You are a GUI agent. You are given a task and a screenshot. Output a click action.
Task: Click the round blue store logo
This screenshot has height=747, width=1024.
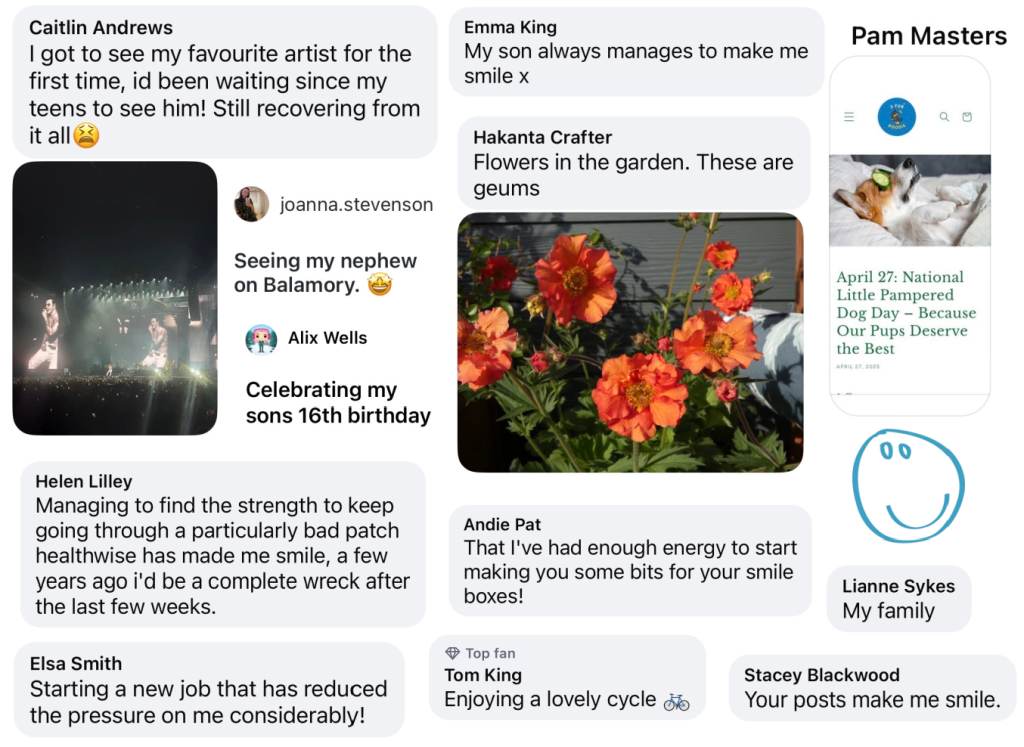coord(897,117)
